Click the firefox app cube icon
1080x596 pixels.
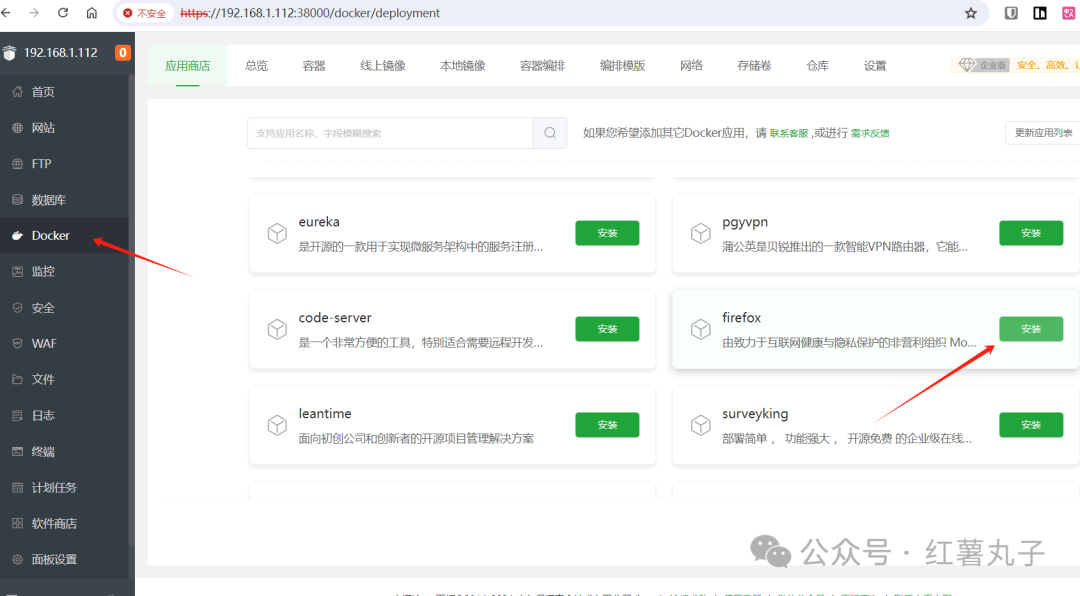pos(701,329)
